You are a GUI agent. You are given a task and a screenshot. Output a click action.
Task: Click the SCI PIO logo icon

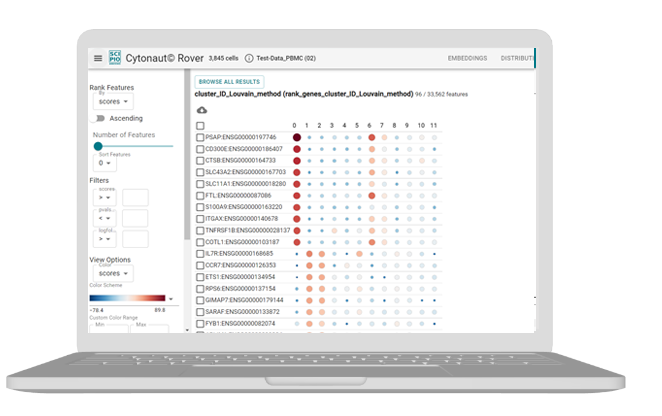pyautogui.click(x=114, y=57)
